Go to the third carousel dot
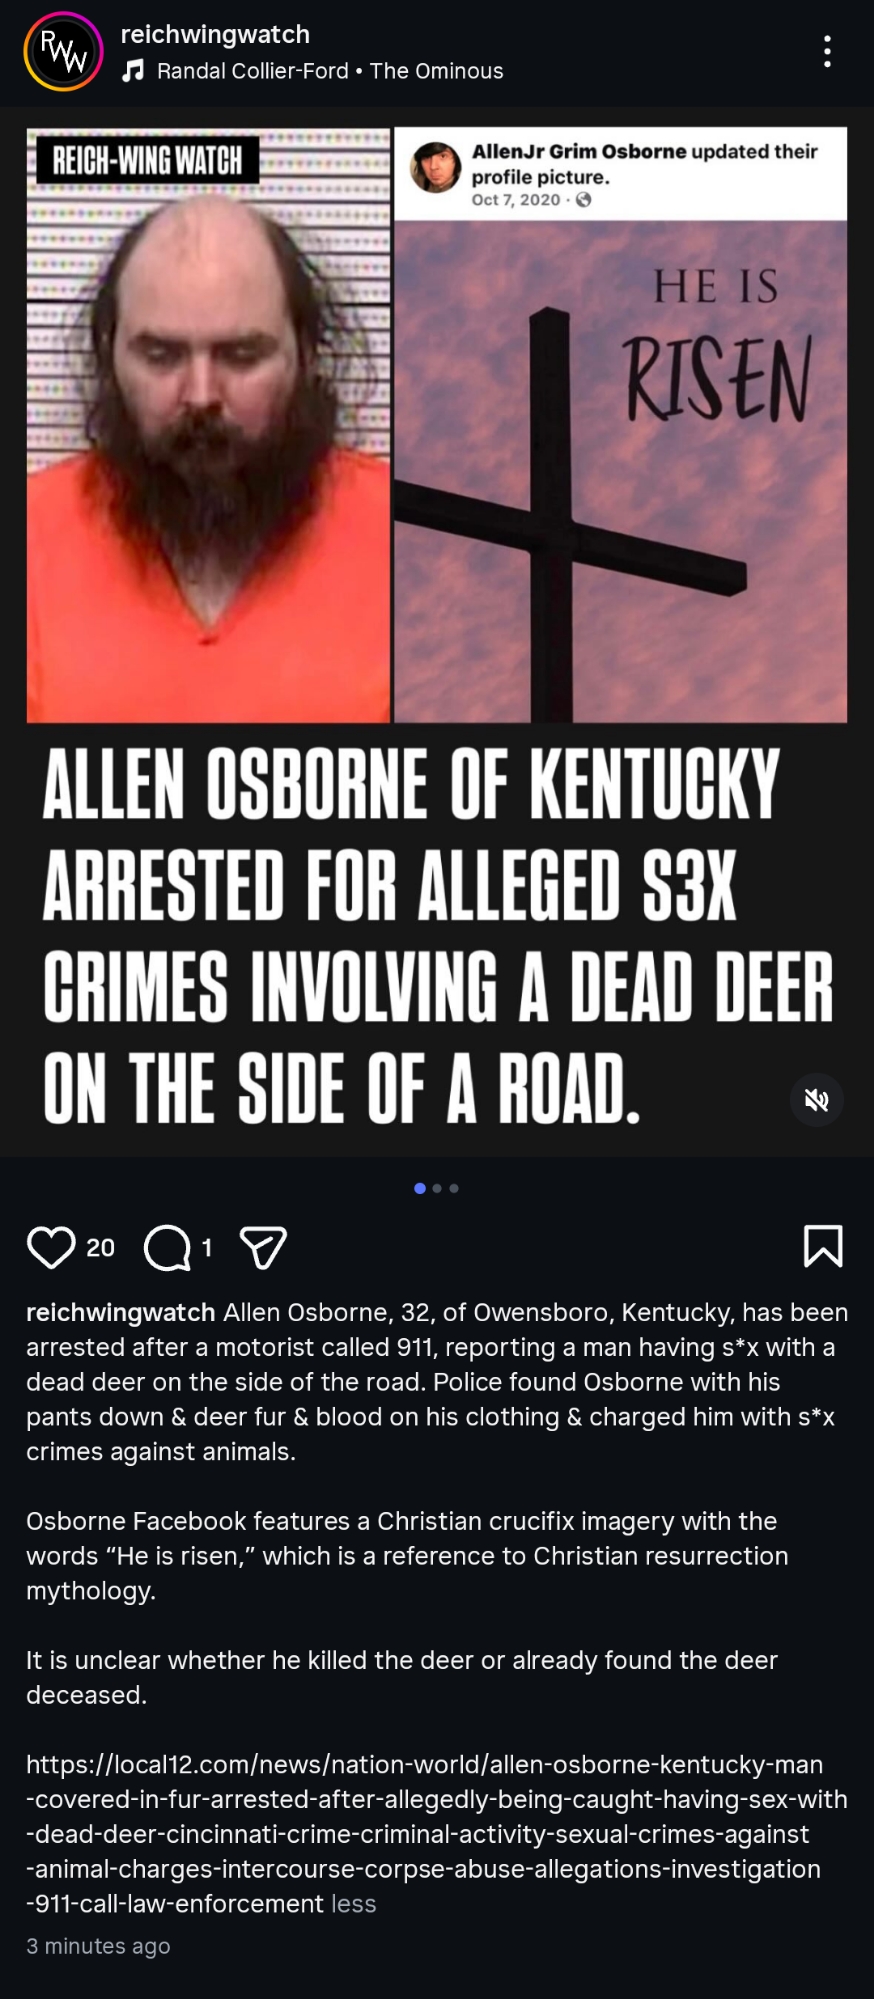This screenshot has width=874, height=1999. tap(454, 1188)
